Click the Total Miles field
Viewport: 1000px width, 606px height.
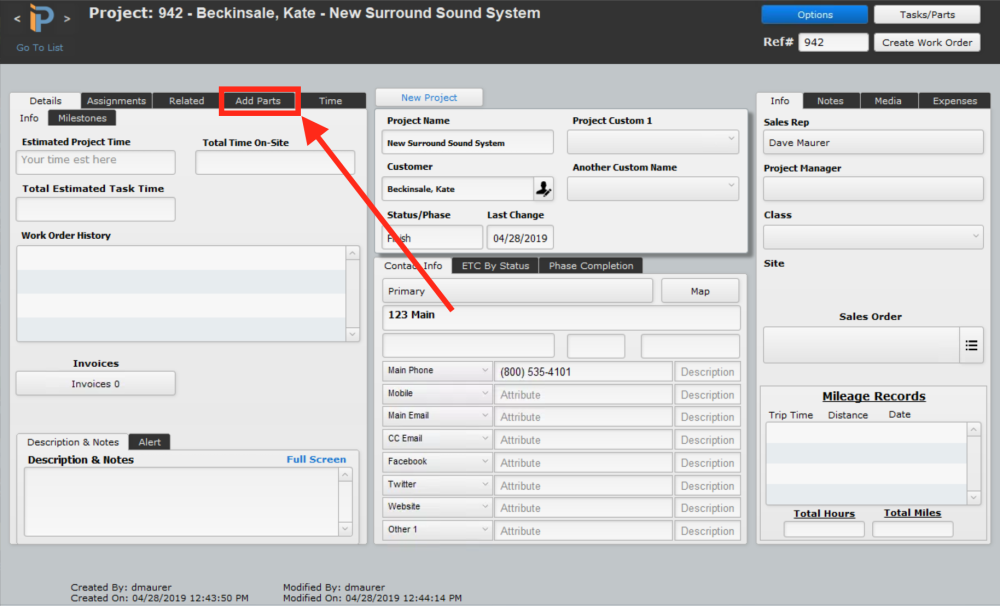(x=913, y=529)
